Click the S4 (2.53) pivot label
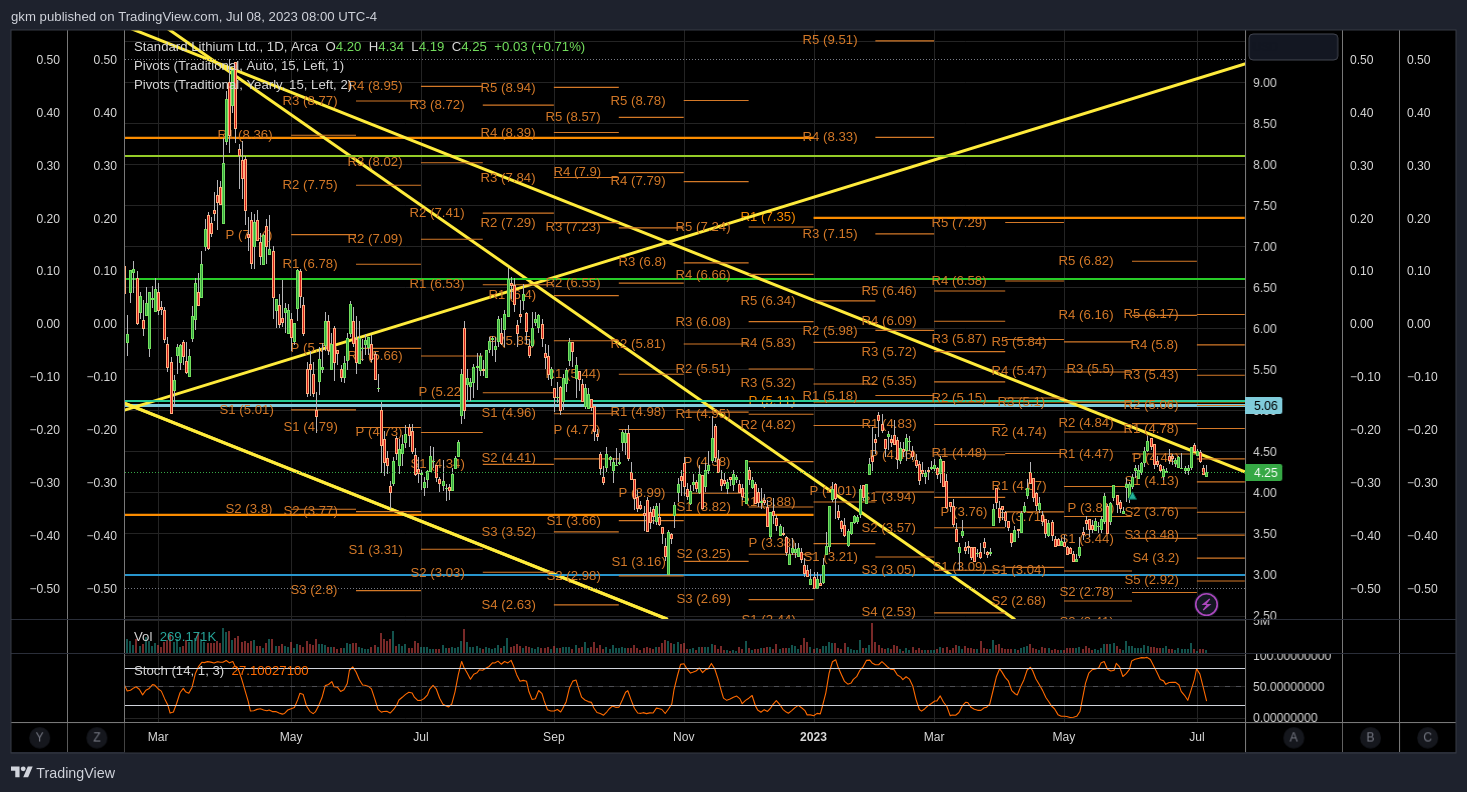 click(x=889, y=612)
